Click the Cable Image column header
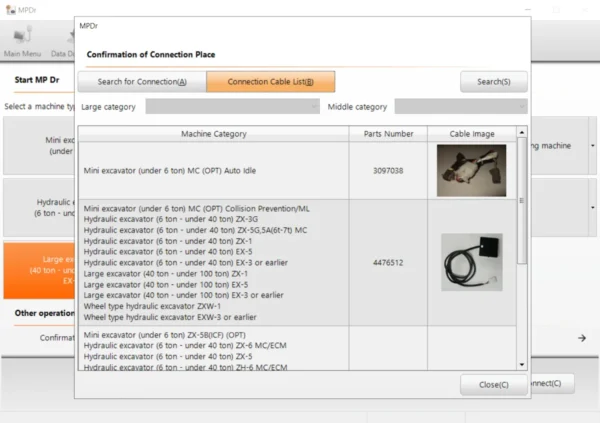The height and width of the screenshot is (423, 600). (472, 134)
